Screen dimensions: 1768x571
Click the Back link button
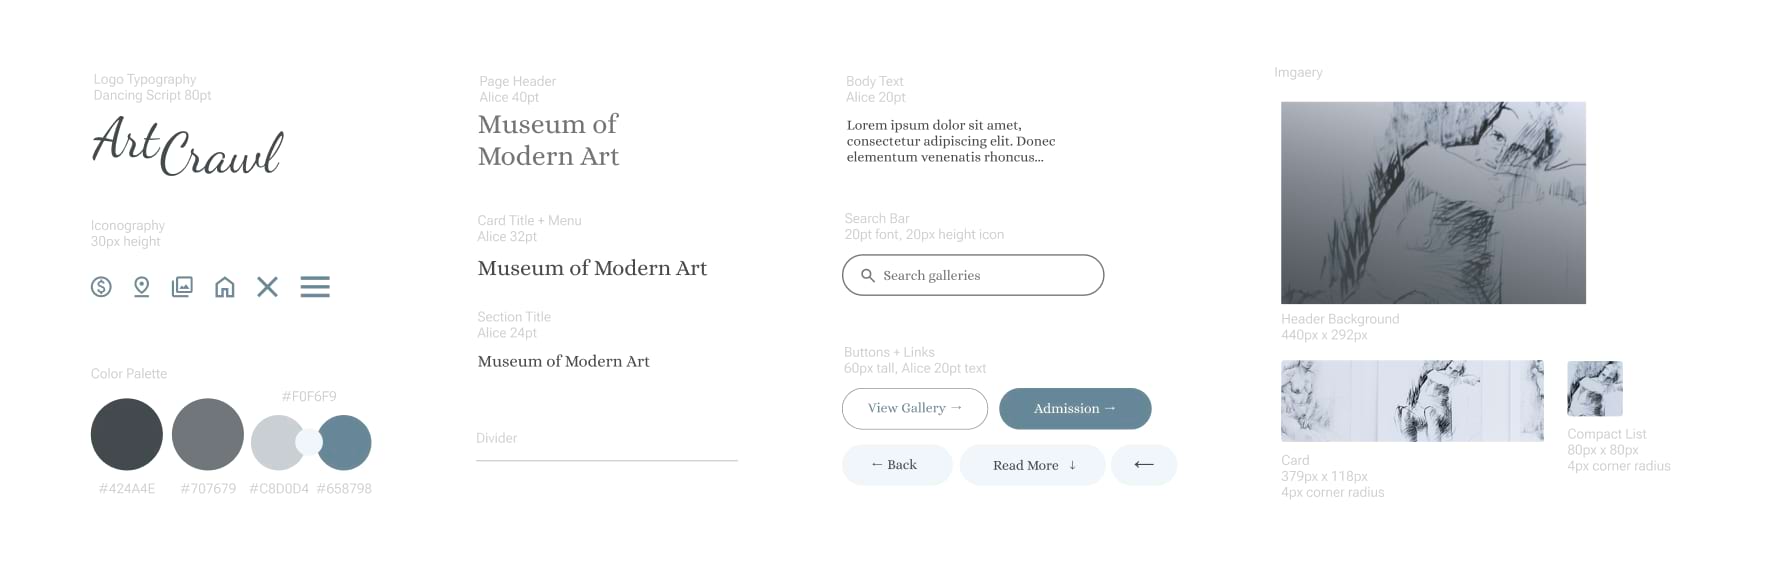point(896,465)
